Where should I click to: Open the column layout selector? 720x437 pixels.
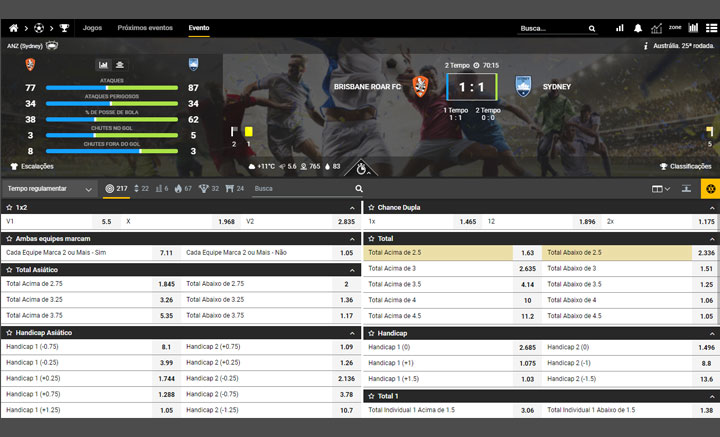point(661,189)
